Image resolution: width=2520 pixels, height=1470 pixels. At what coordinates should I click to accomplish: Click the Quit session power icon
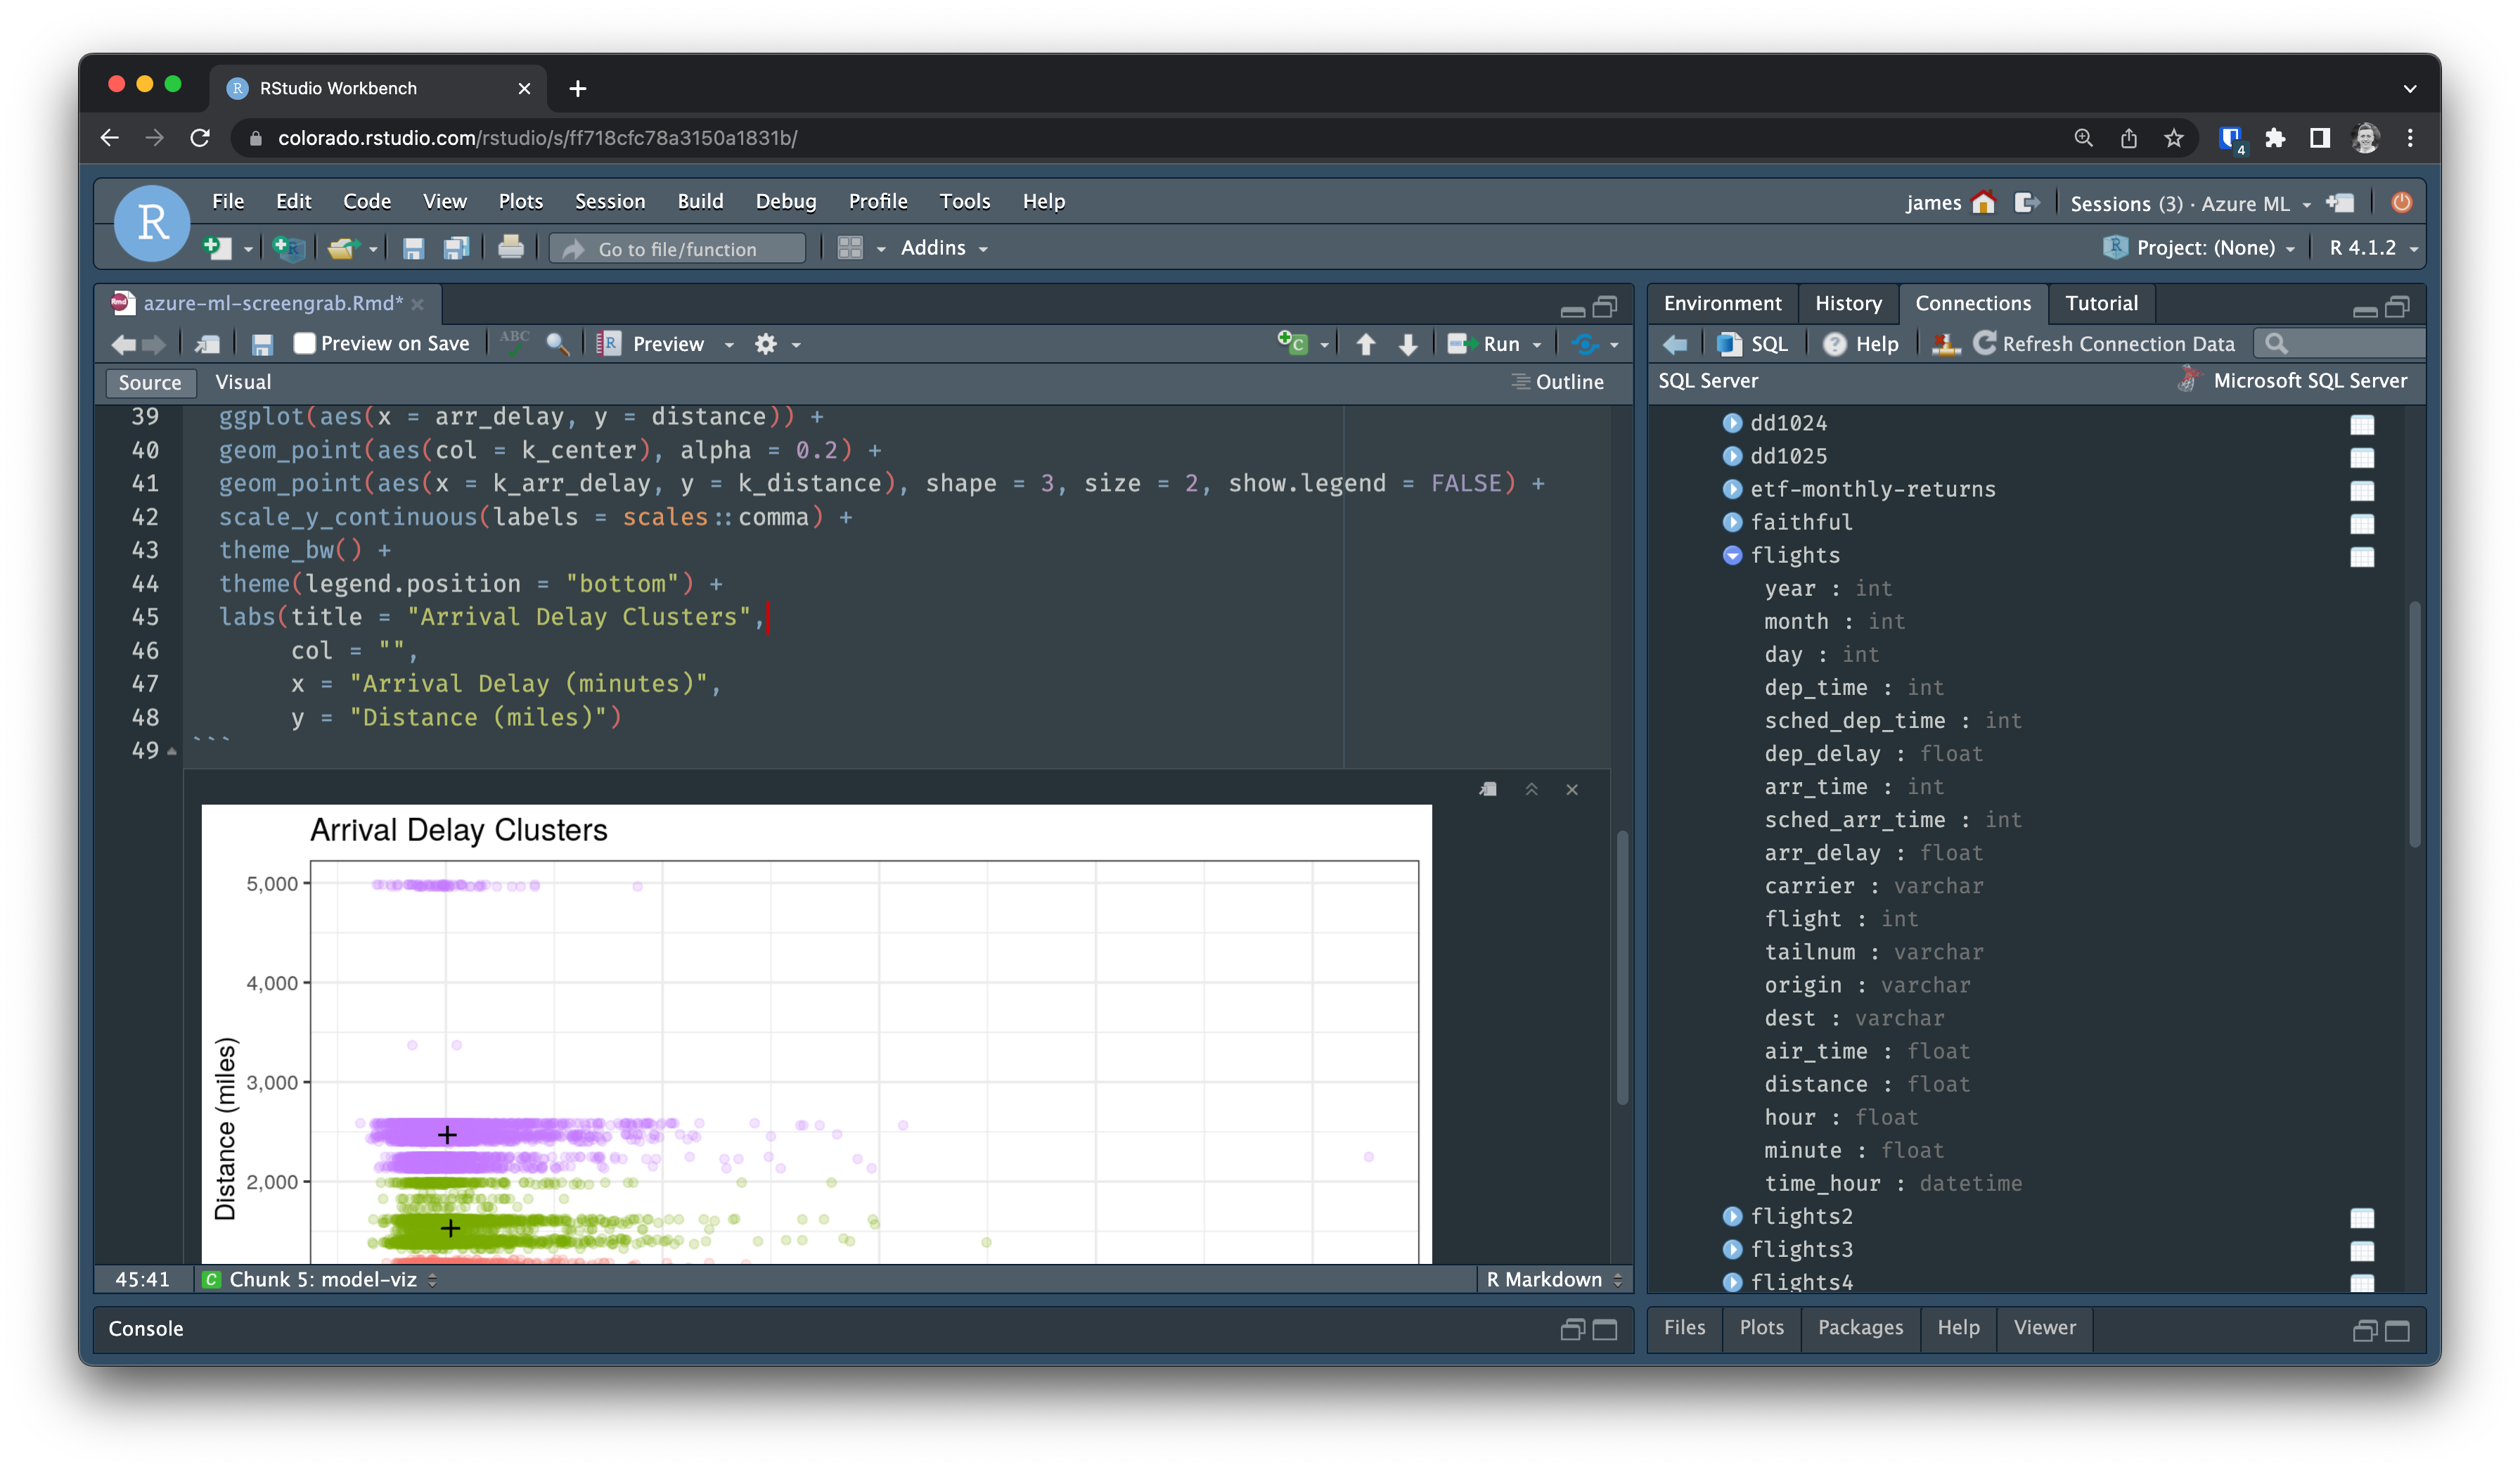pyautogui.click(x=2400, y=203)
